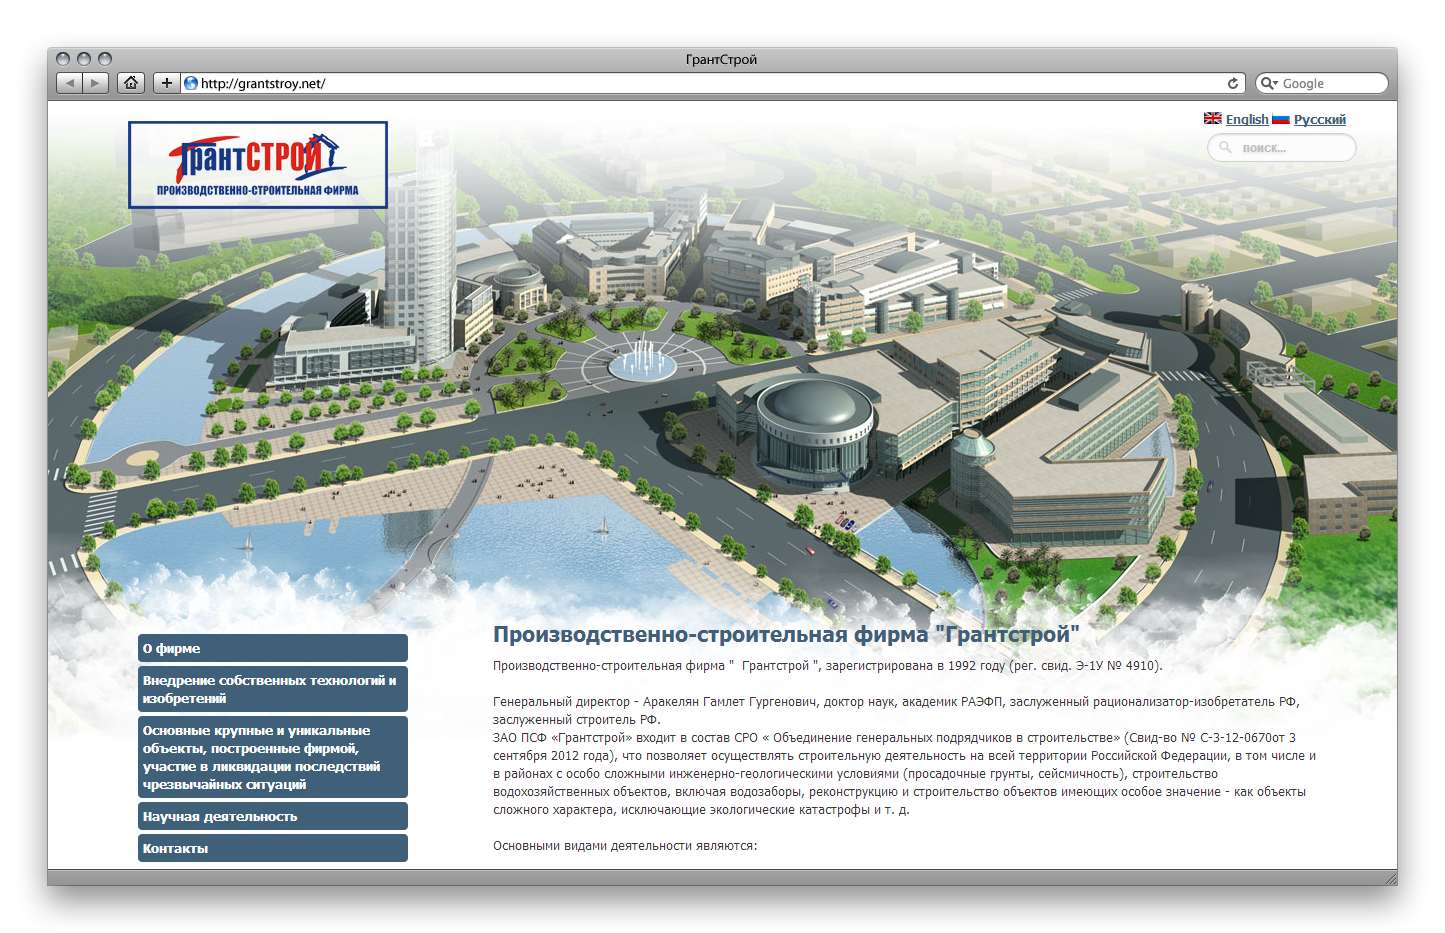
Task: Click the globe favicon in address bar
Action: (x=191, y=83)
